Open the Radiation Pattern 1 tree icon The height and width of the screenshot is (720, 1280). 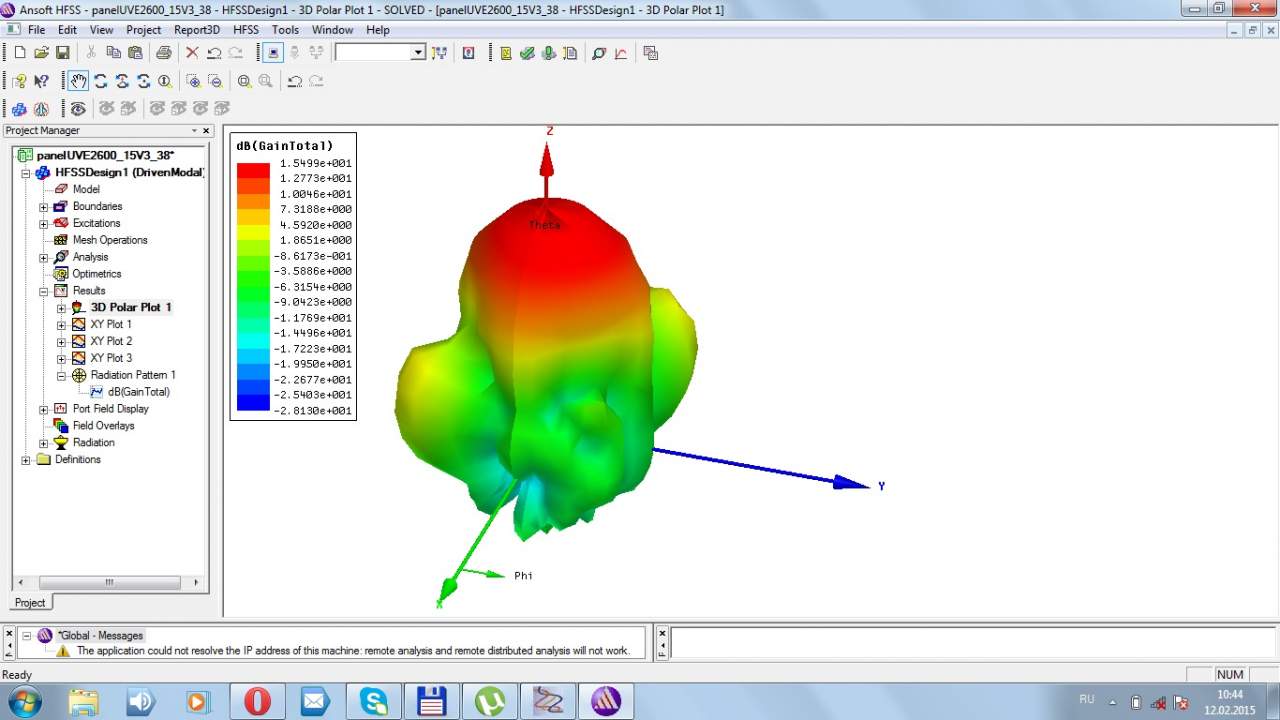79,375
